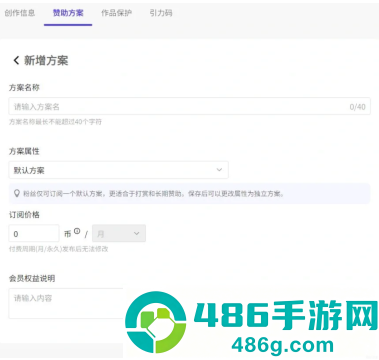Open the 方案属性 dropdown showing 默认方案
Screen dimensions: 379x360
118,170
